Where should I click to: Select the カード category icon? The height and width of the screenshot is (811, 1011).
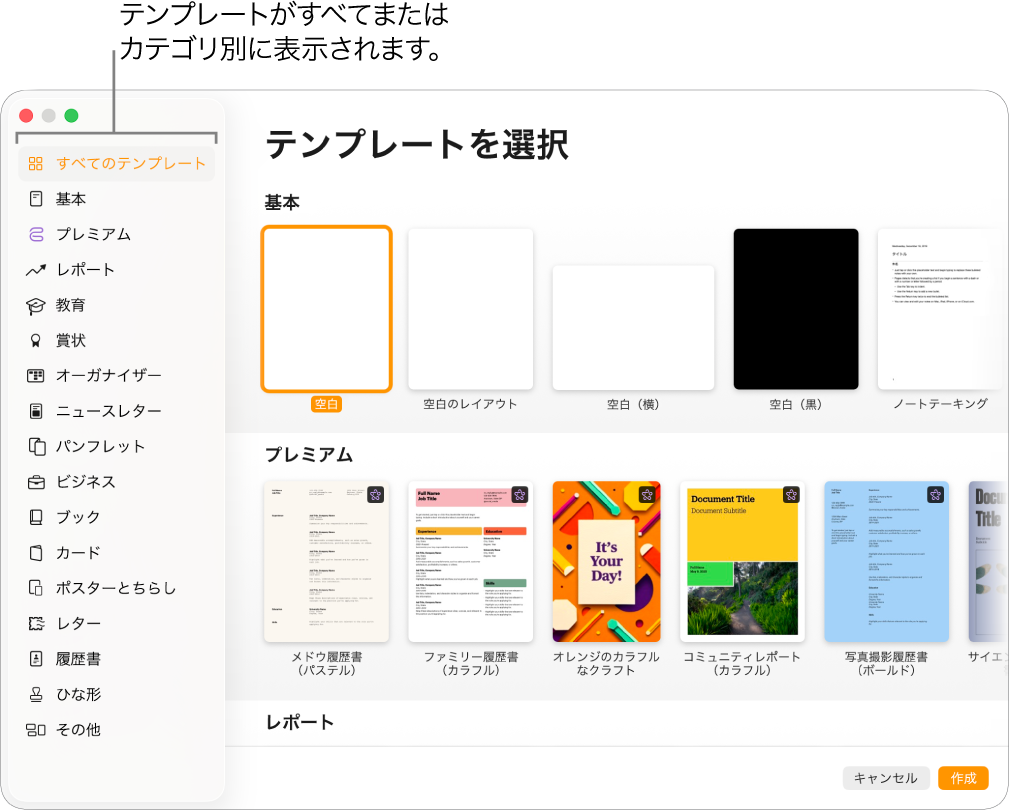[x=37, y=552]
